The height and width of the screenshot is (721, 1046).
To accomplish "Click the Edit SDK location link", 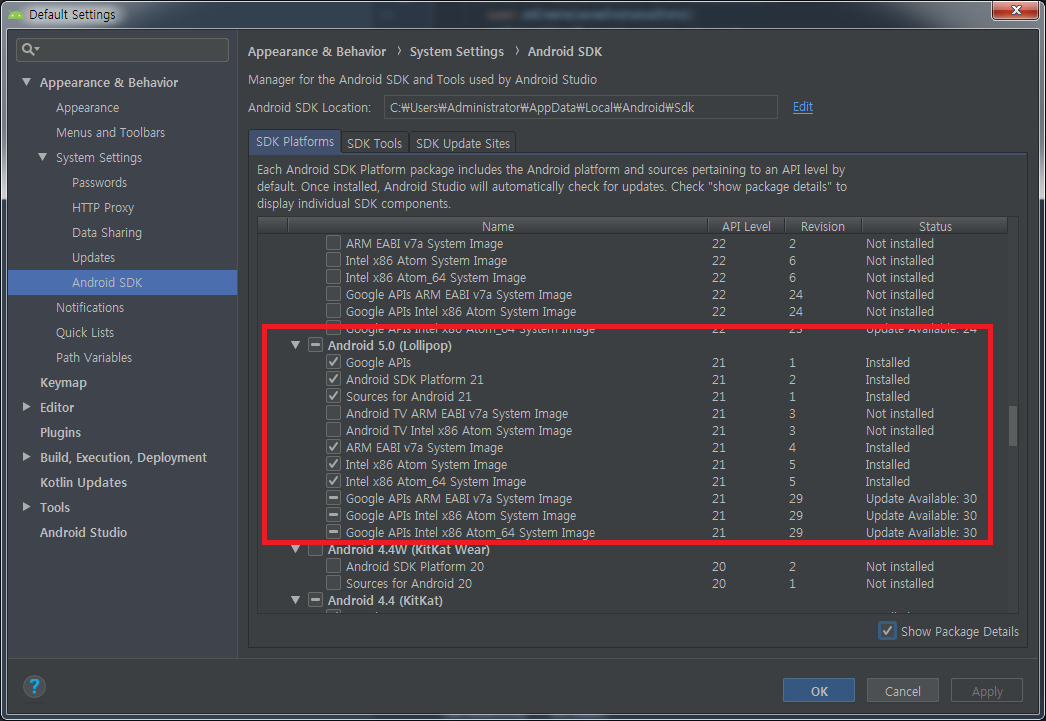I will pos(803,107).
